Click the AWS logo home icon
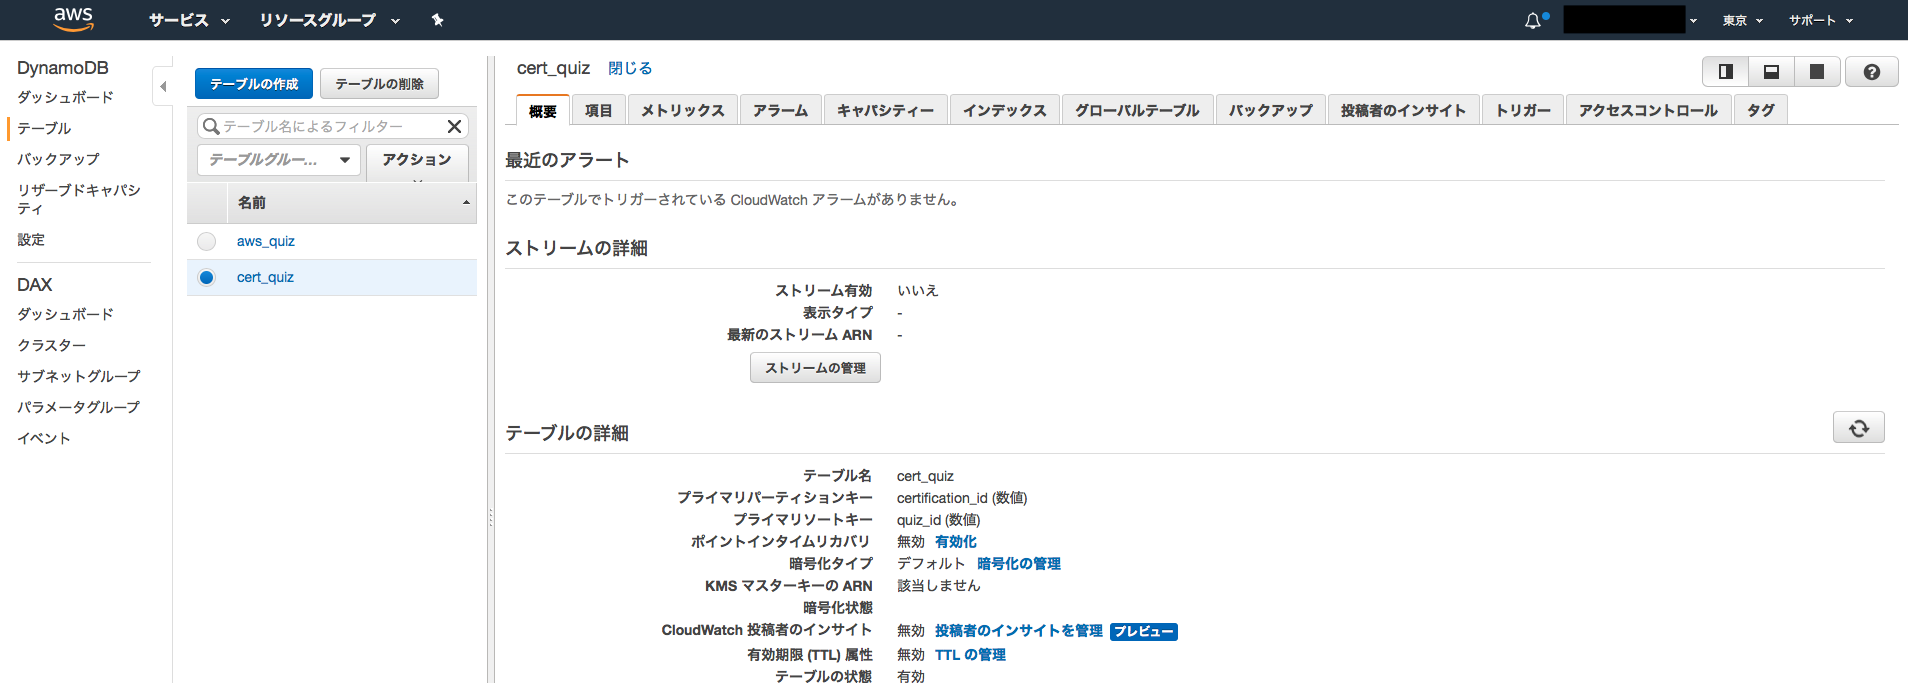 [73, 19]
